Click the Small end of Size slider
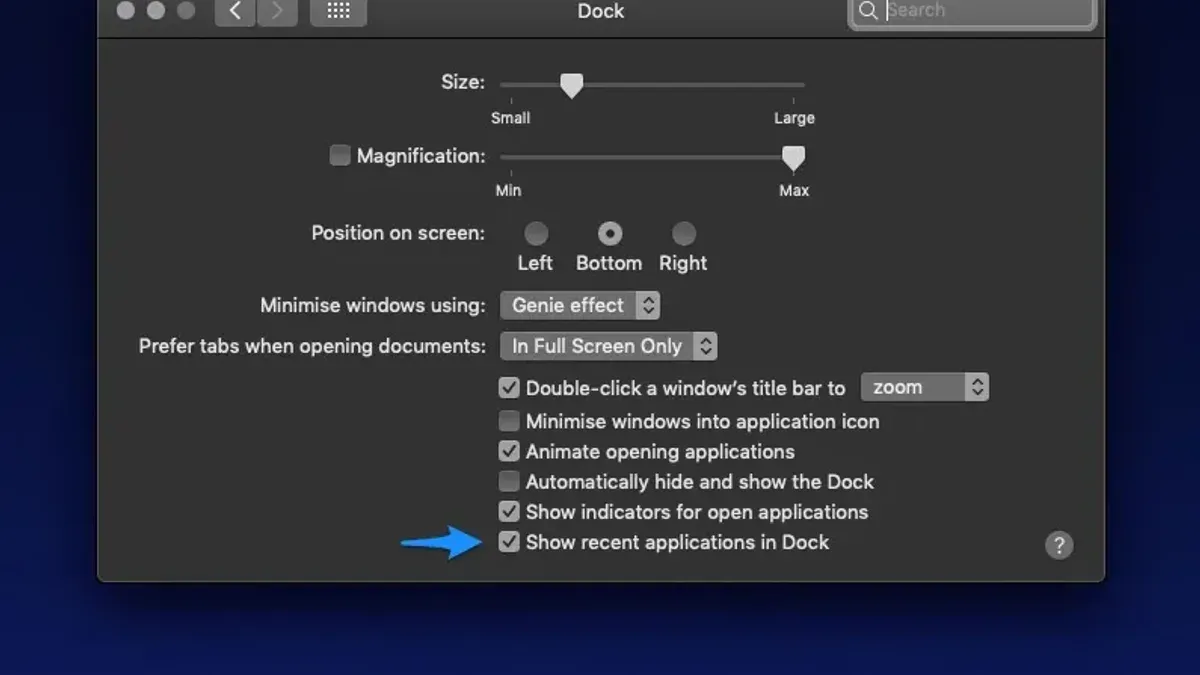This screenshot has width=1200, height=675. tap(510, 118)
